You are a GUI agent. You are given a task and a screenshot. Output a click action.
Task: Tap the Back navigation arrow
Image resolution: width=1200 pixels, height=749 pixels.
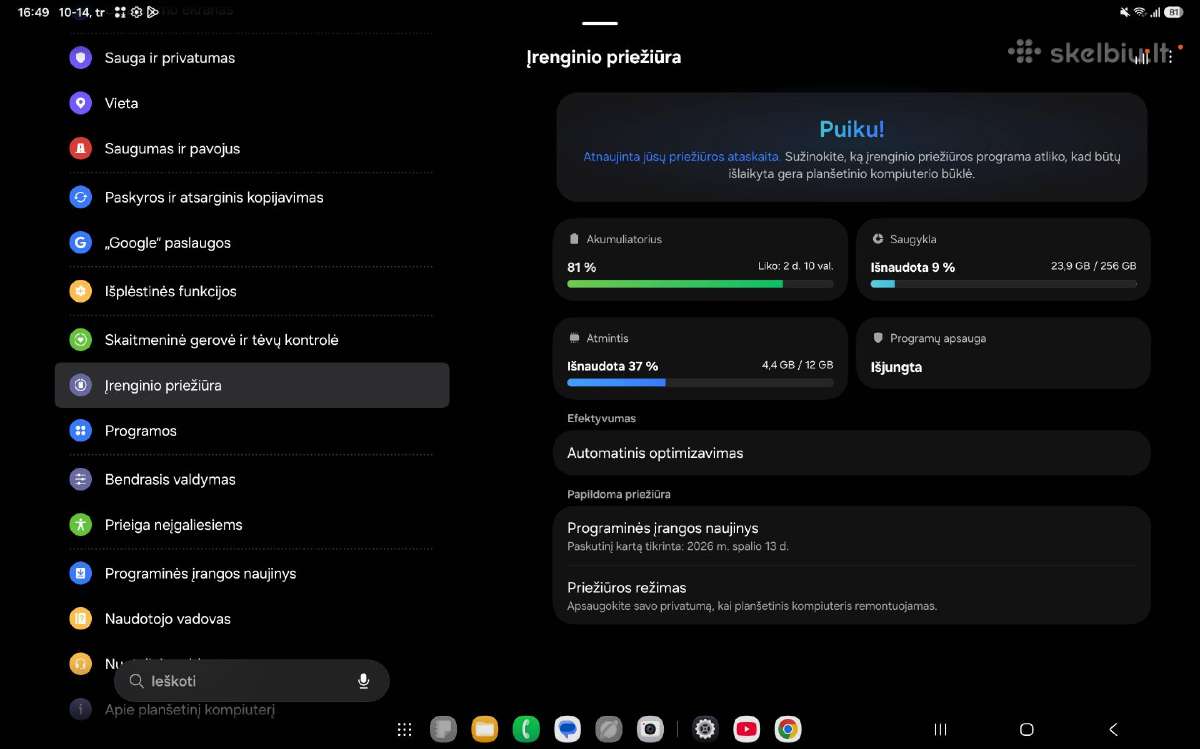[1113, 730]
